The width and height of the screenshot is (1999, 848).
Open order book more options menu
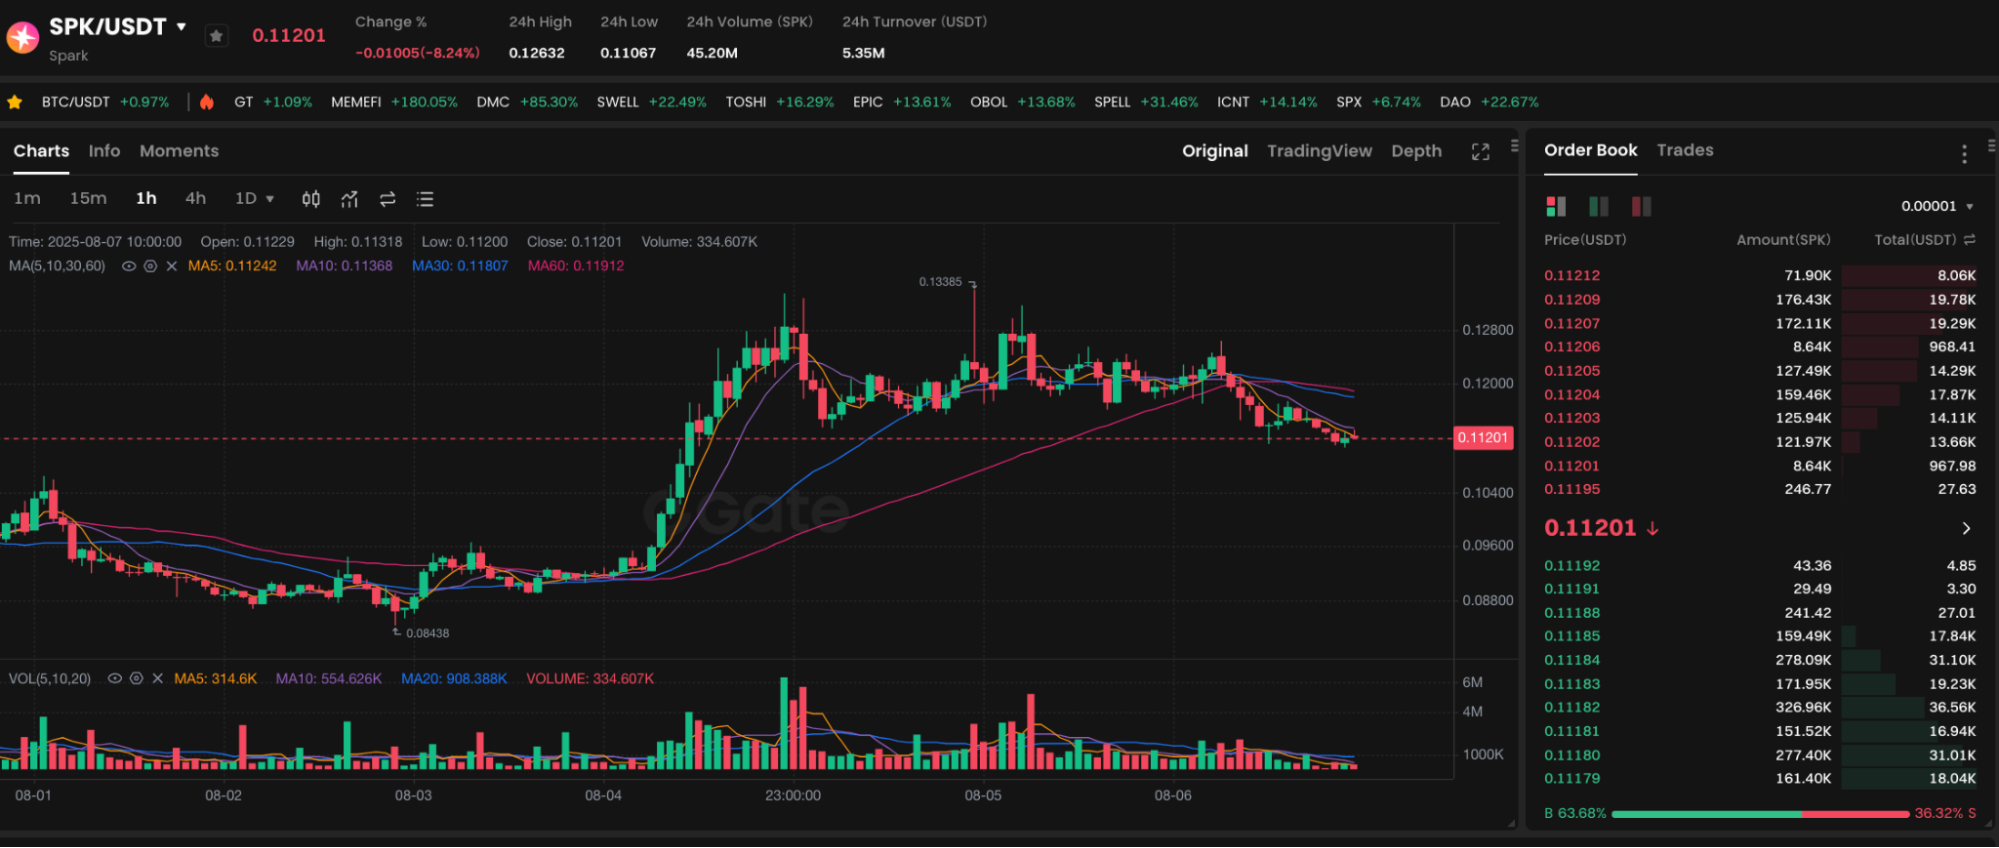1964,154
